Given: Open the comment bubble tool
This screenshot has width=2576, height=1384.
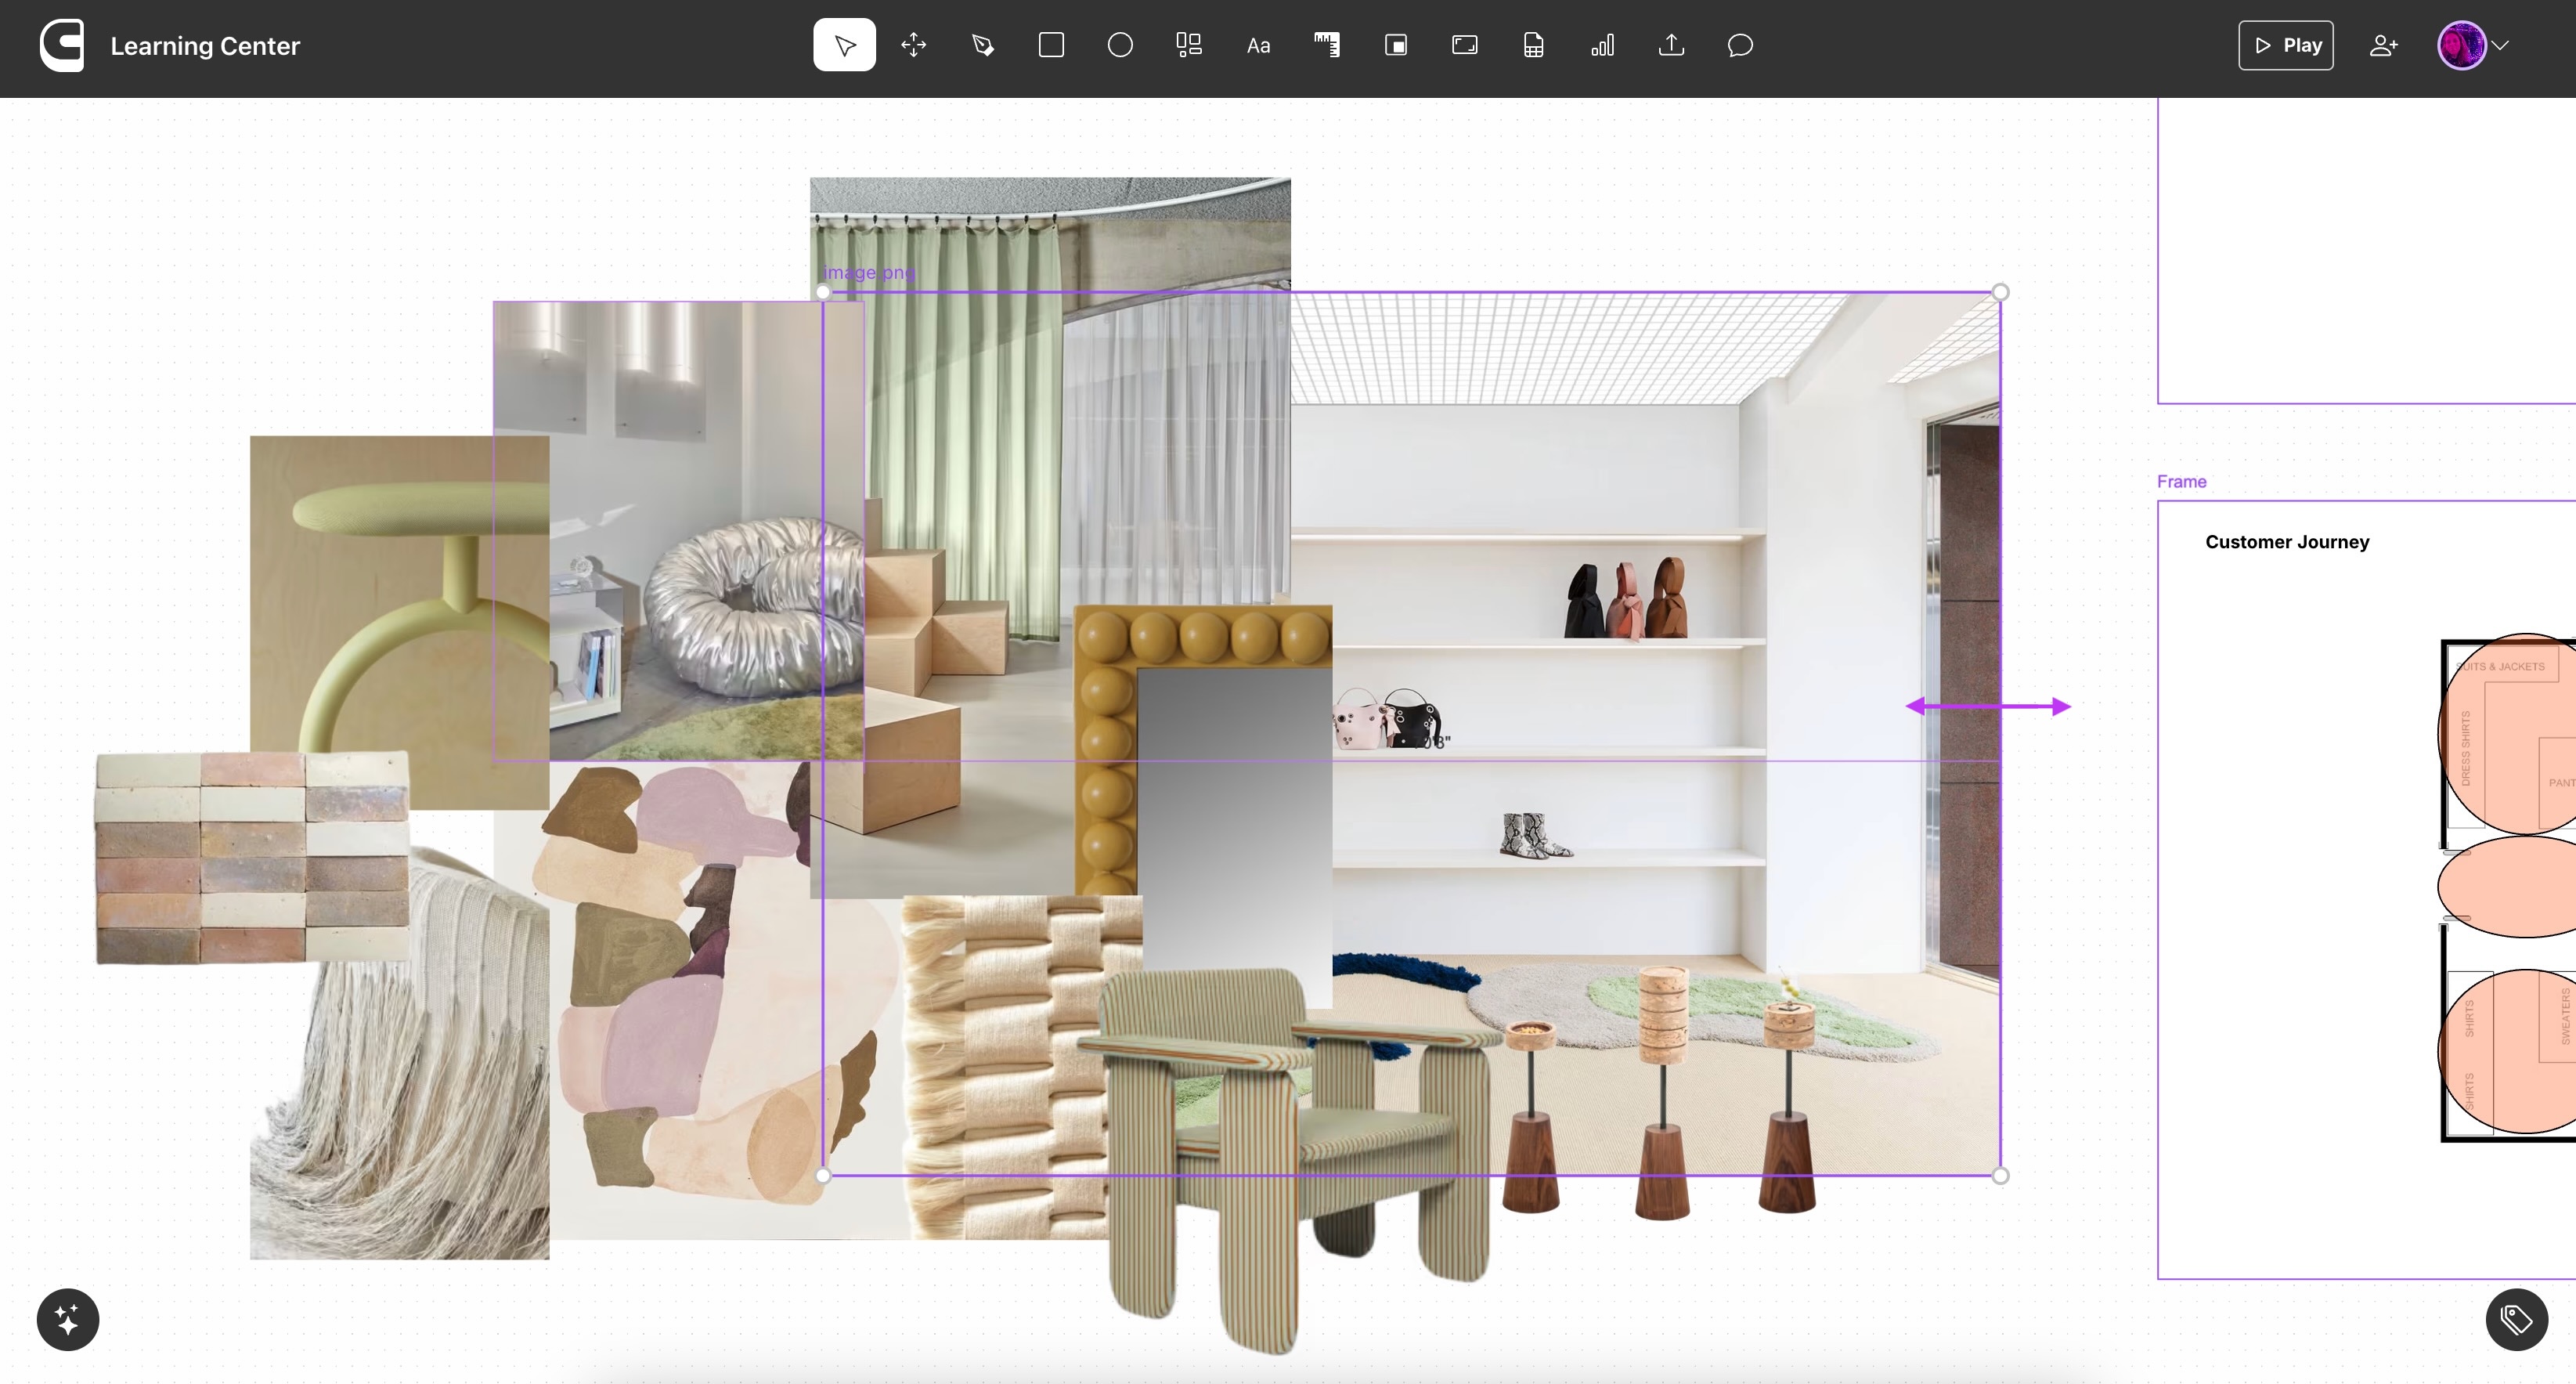Looking at the screenshot, I should 1741,45.
